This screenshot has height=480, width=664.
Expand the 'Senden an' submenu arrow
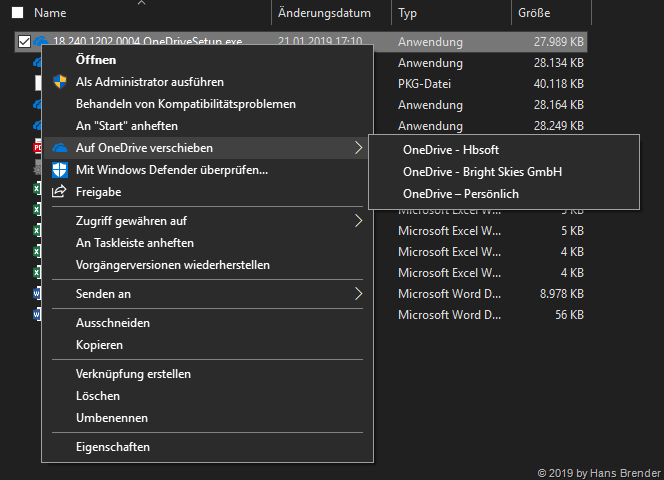358,294
